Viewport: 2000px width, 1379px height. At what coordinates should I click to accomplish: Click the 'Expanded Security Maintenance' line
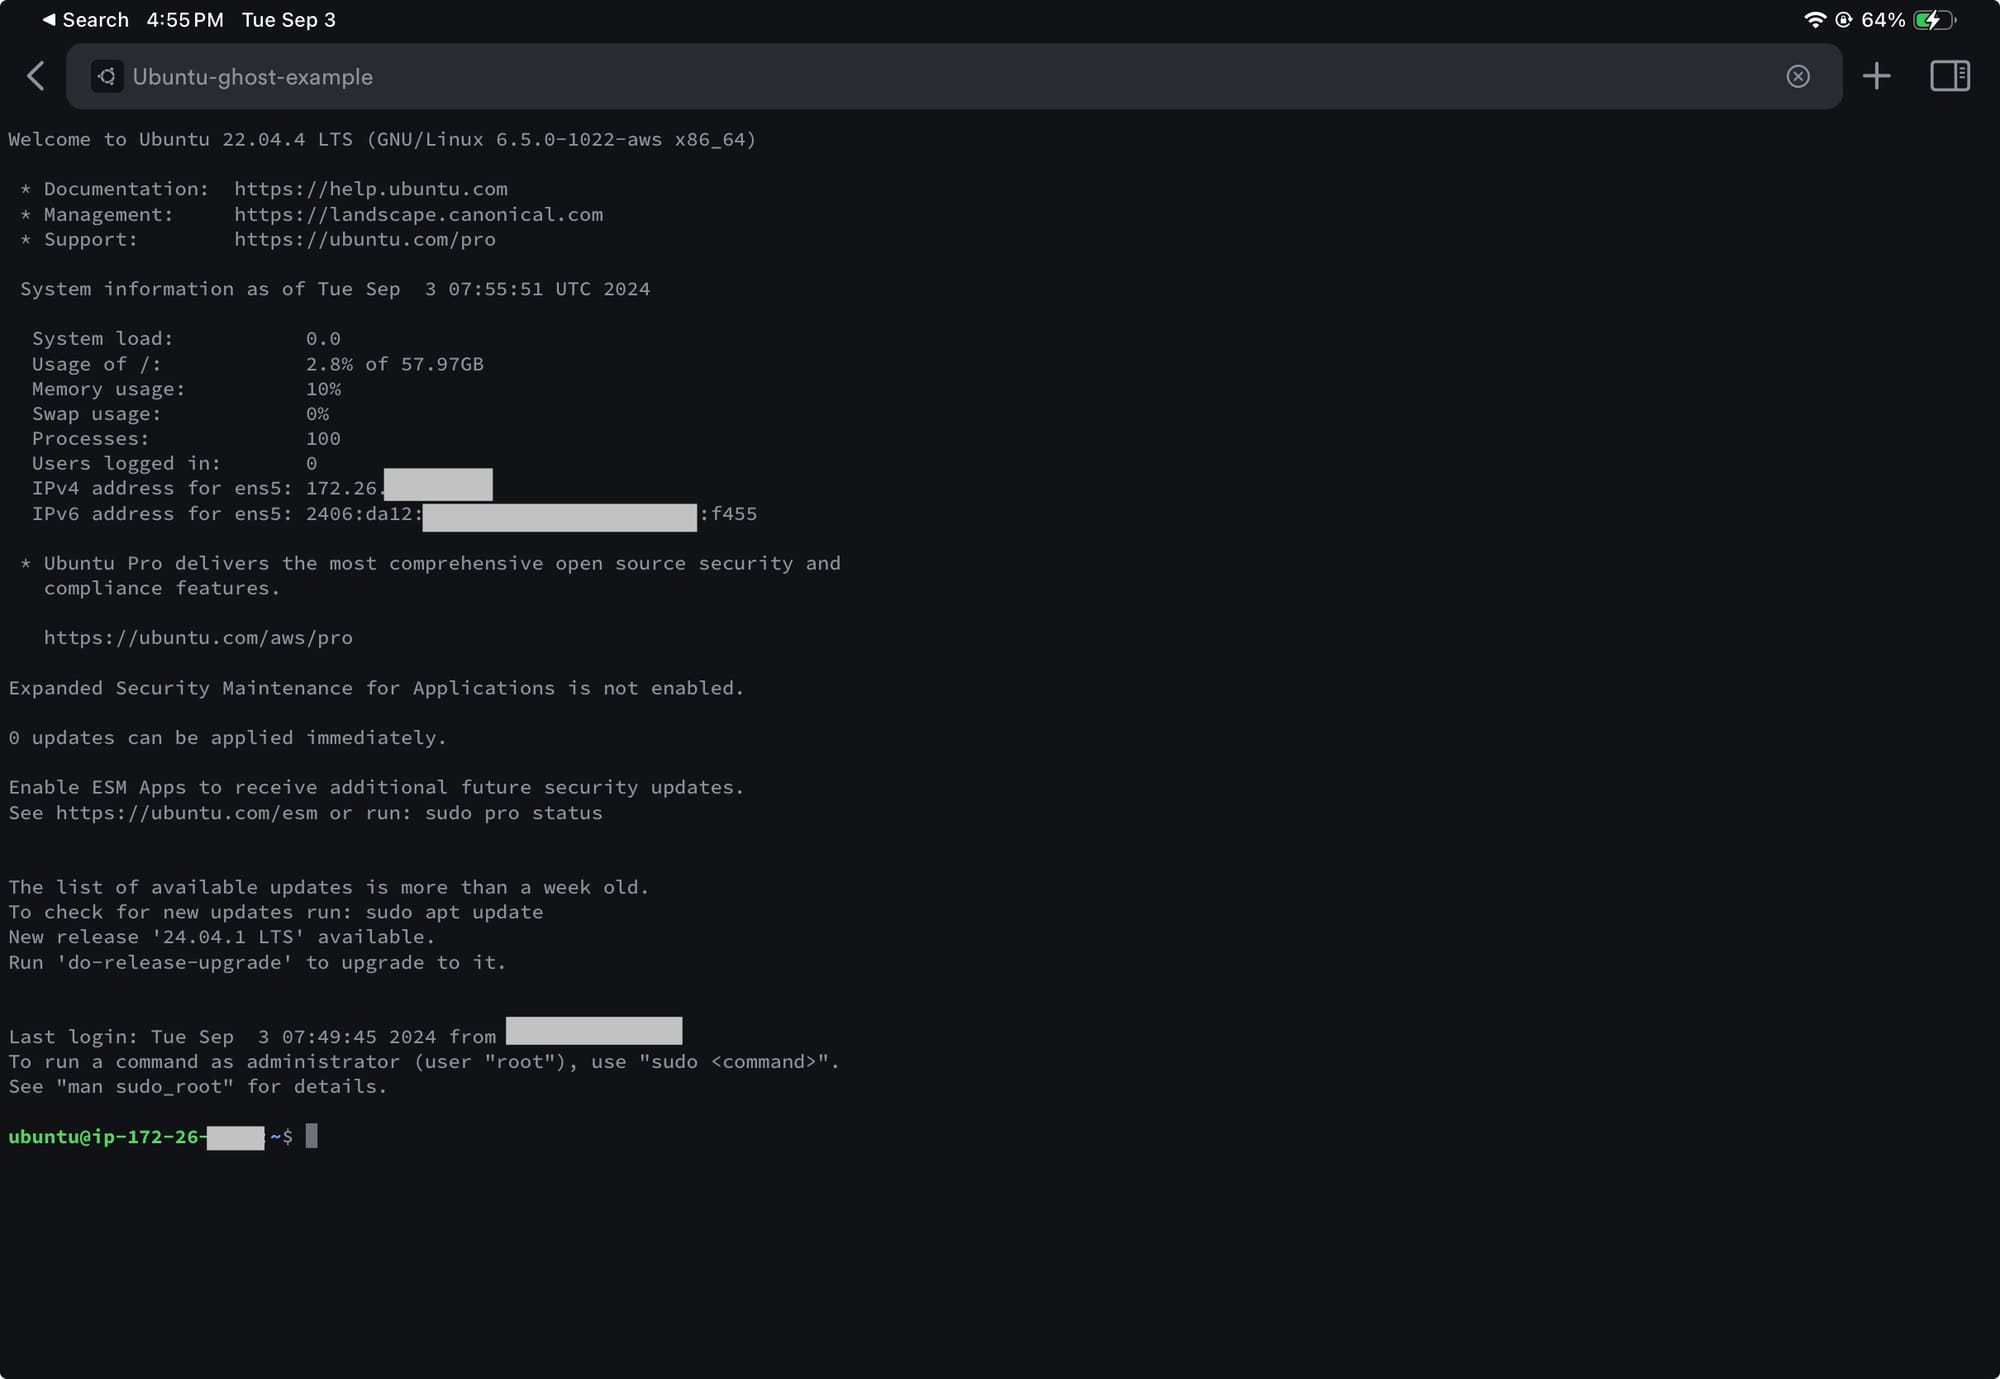coord(376,688)
